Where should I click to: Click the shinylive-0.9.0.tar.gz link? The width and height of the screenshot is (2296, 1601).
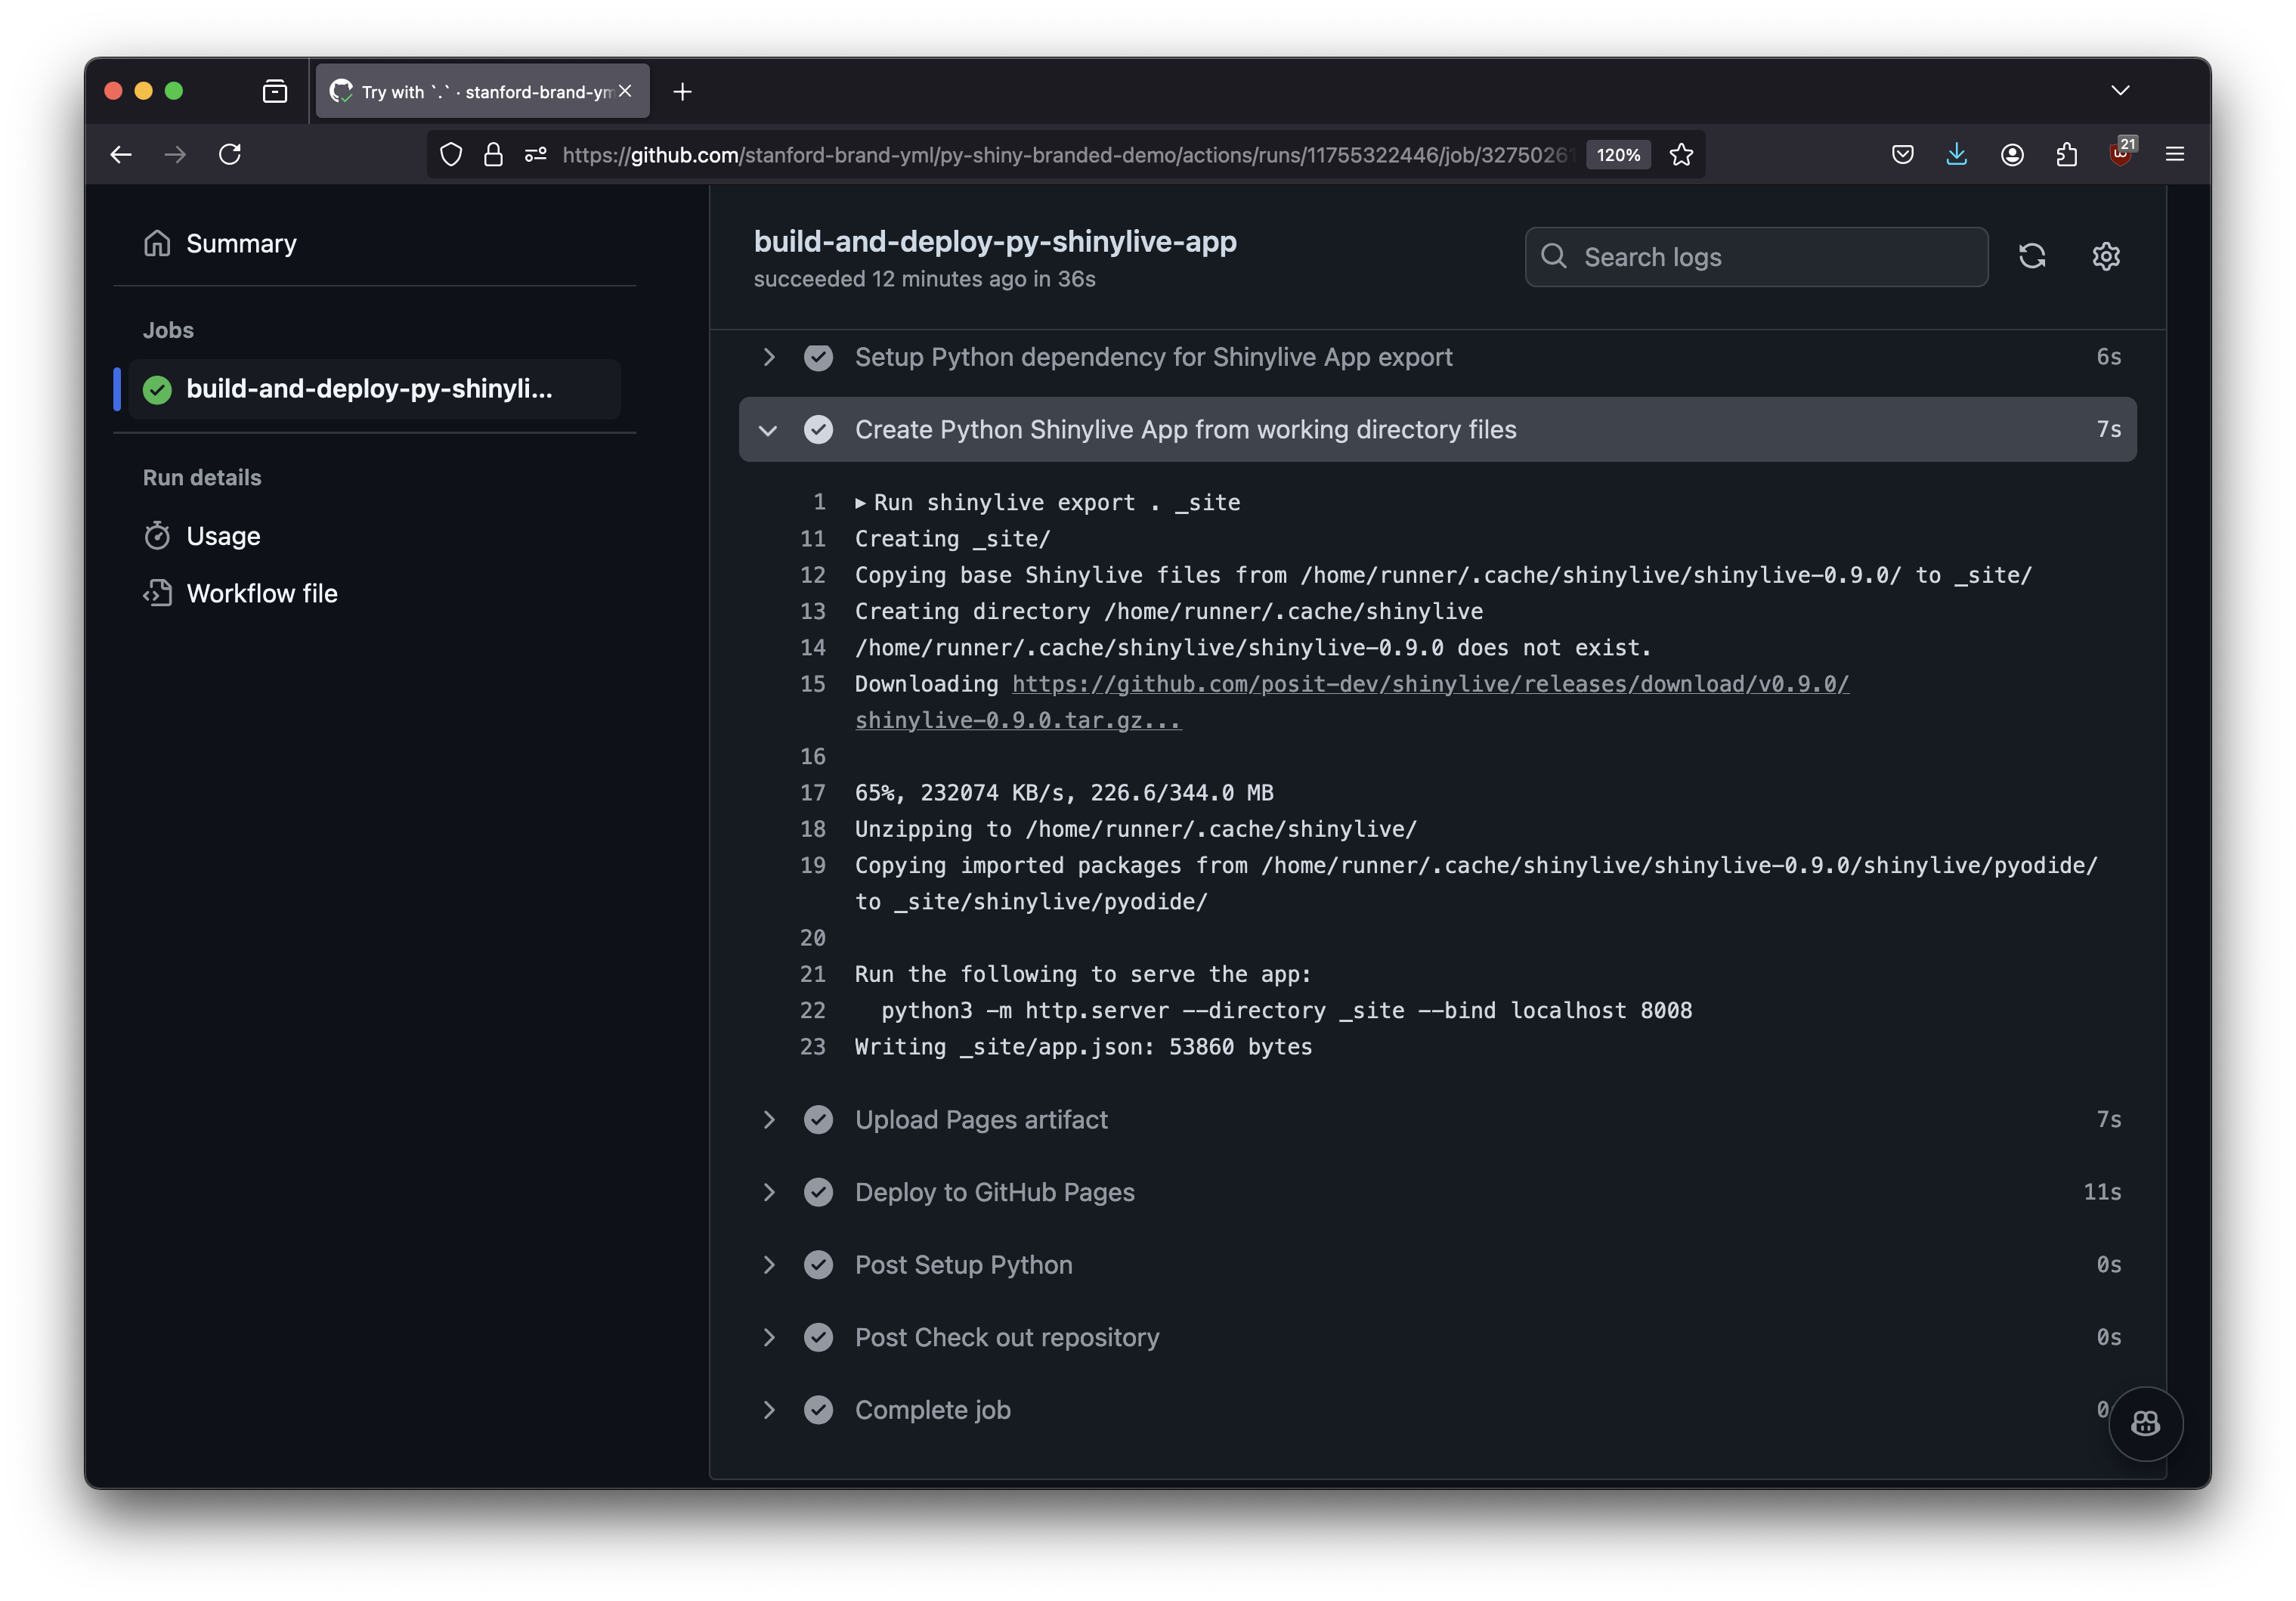pyautogui.click(x=1018, y=720)
